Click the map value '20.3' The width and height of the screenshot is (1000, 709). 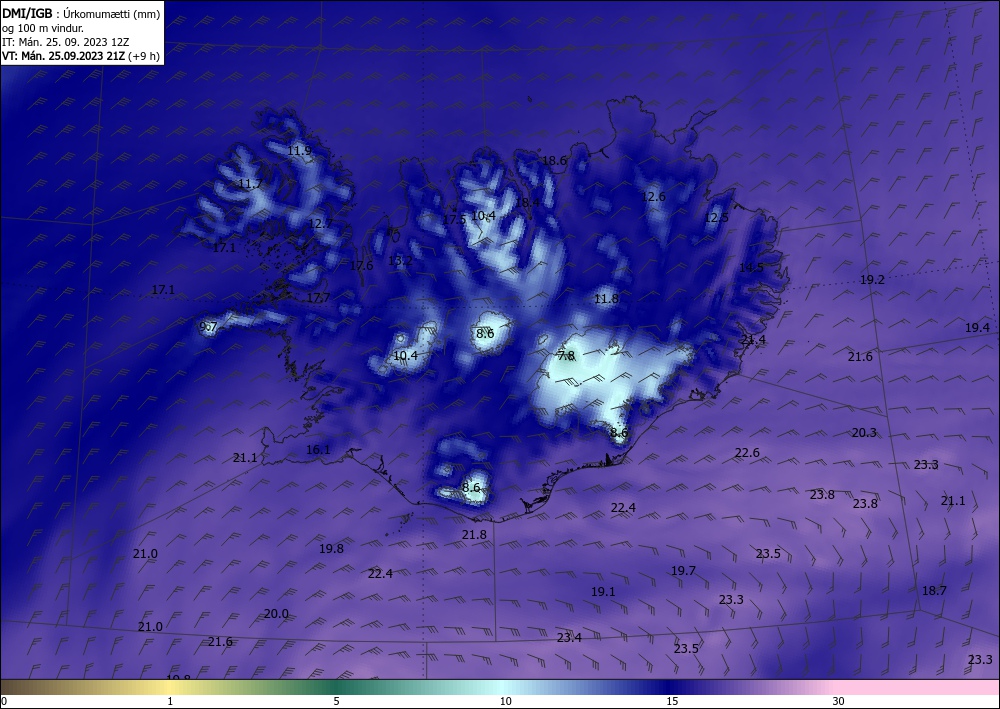click(864, 433)
